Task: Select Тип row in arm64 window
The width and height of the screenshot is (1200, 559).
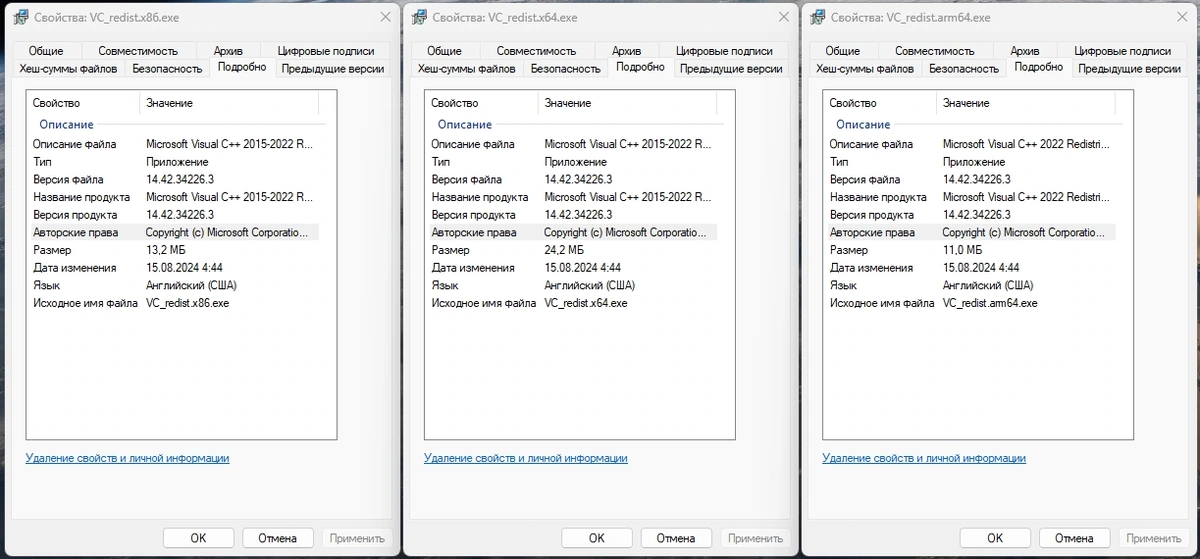Action: [x=971, y=161]
